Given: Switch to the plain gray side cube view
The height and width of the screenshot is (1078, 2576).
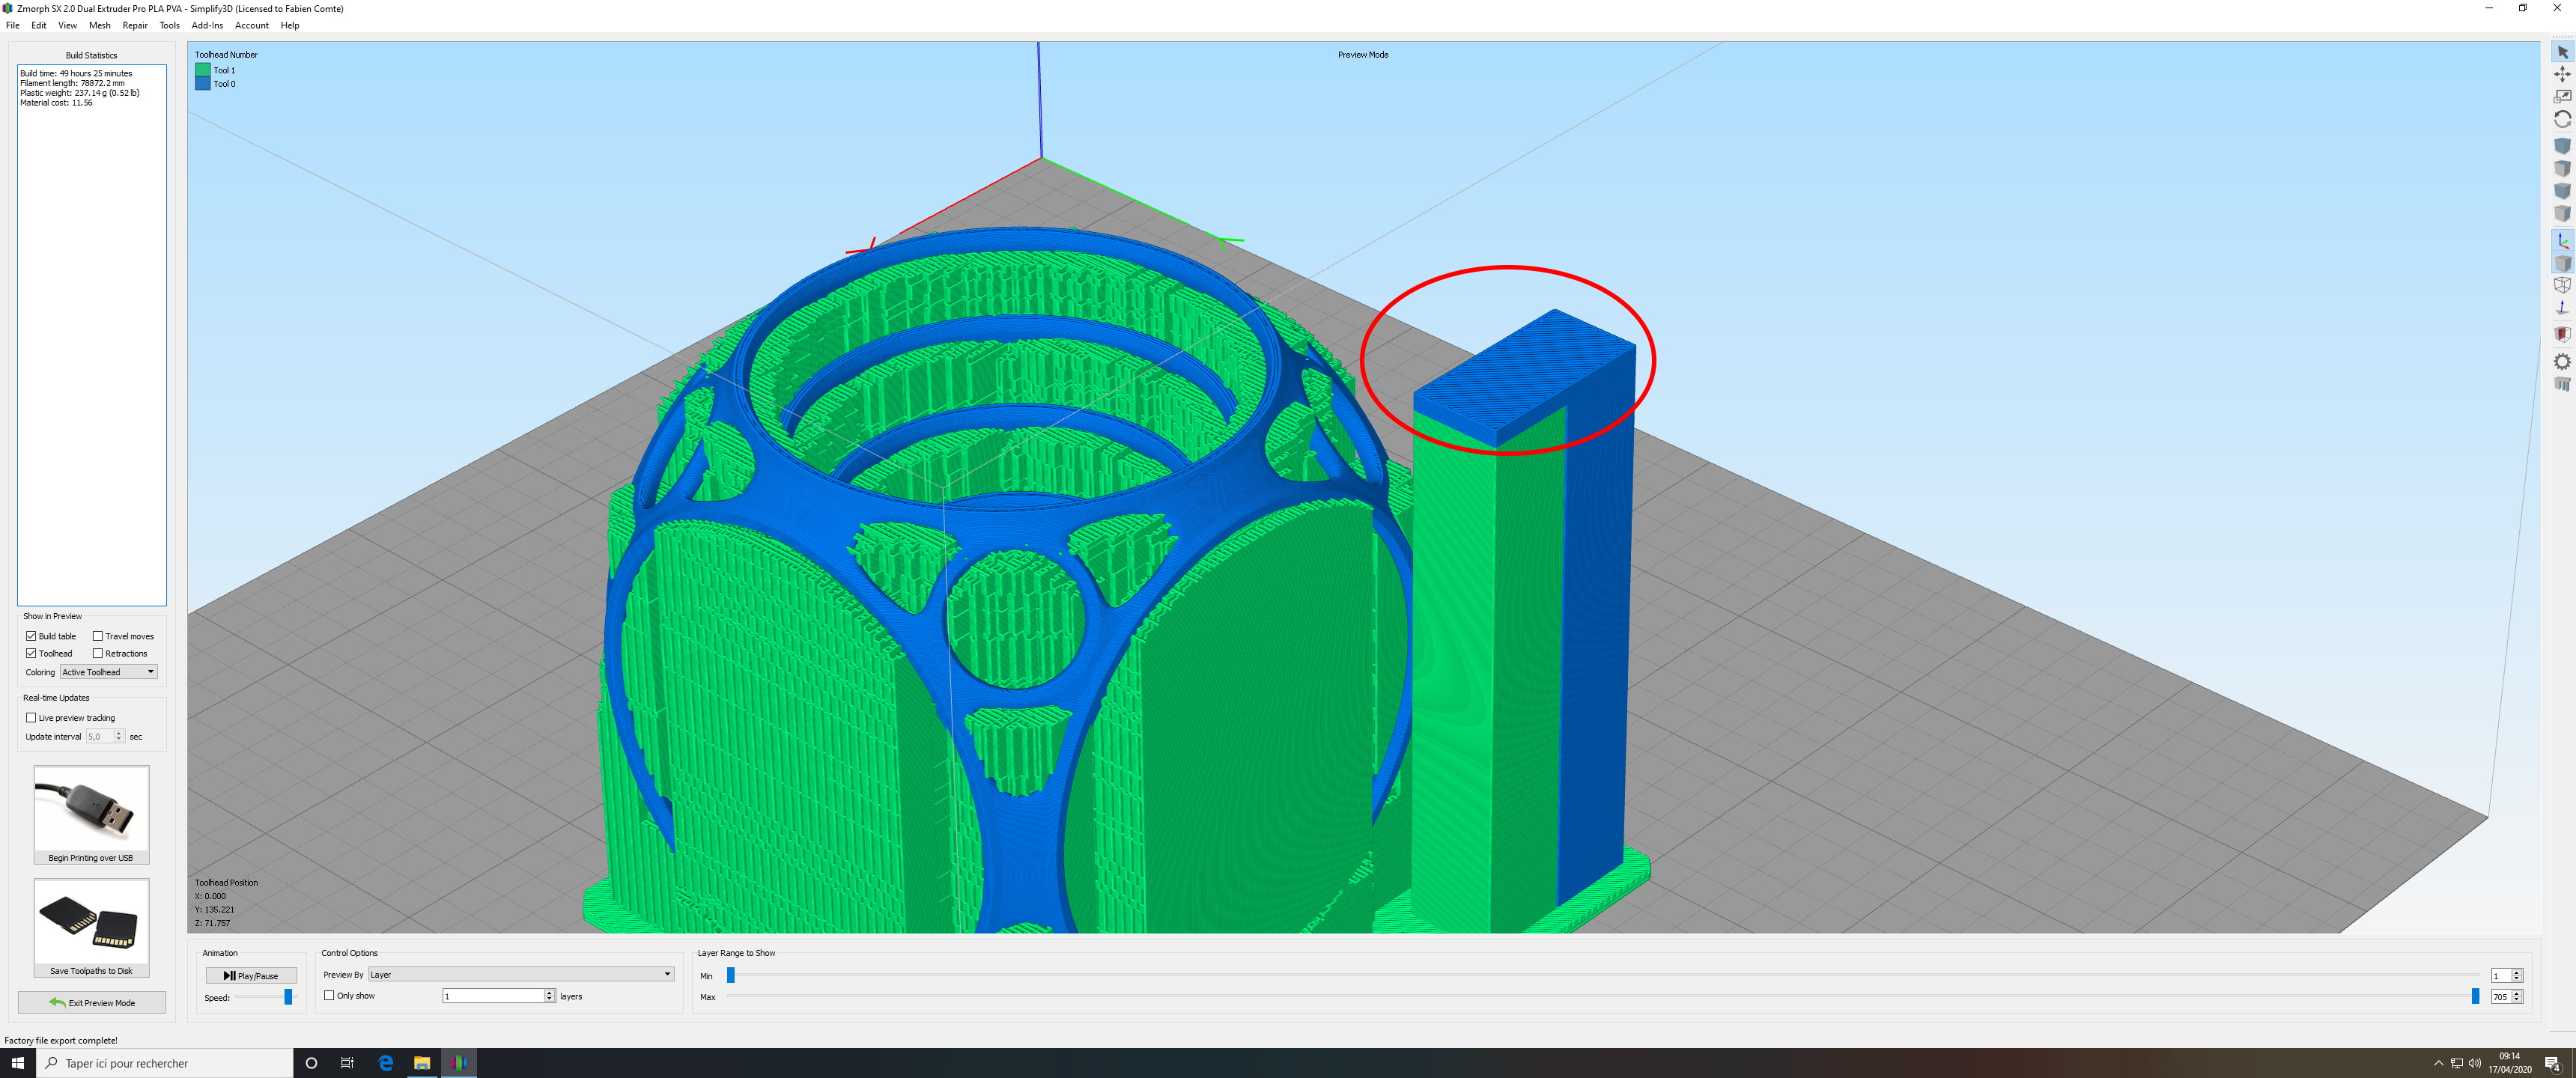Looking at the screenshot, I should coord(2562,213).
